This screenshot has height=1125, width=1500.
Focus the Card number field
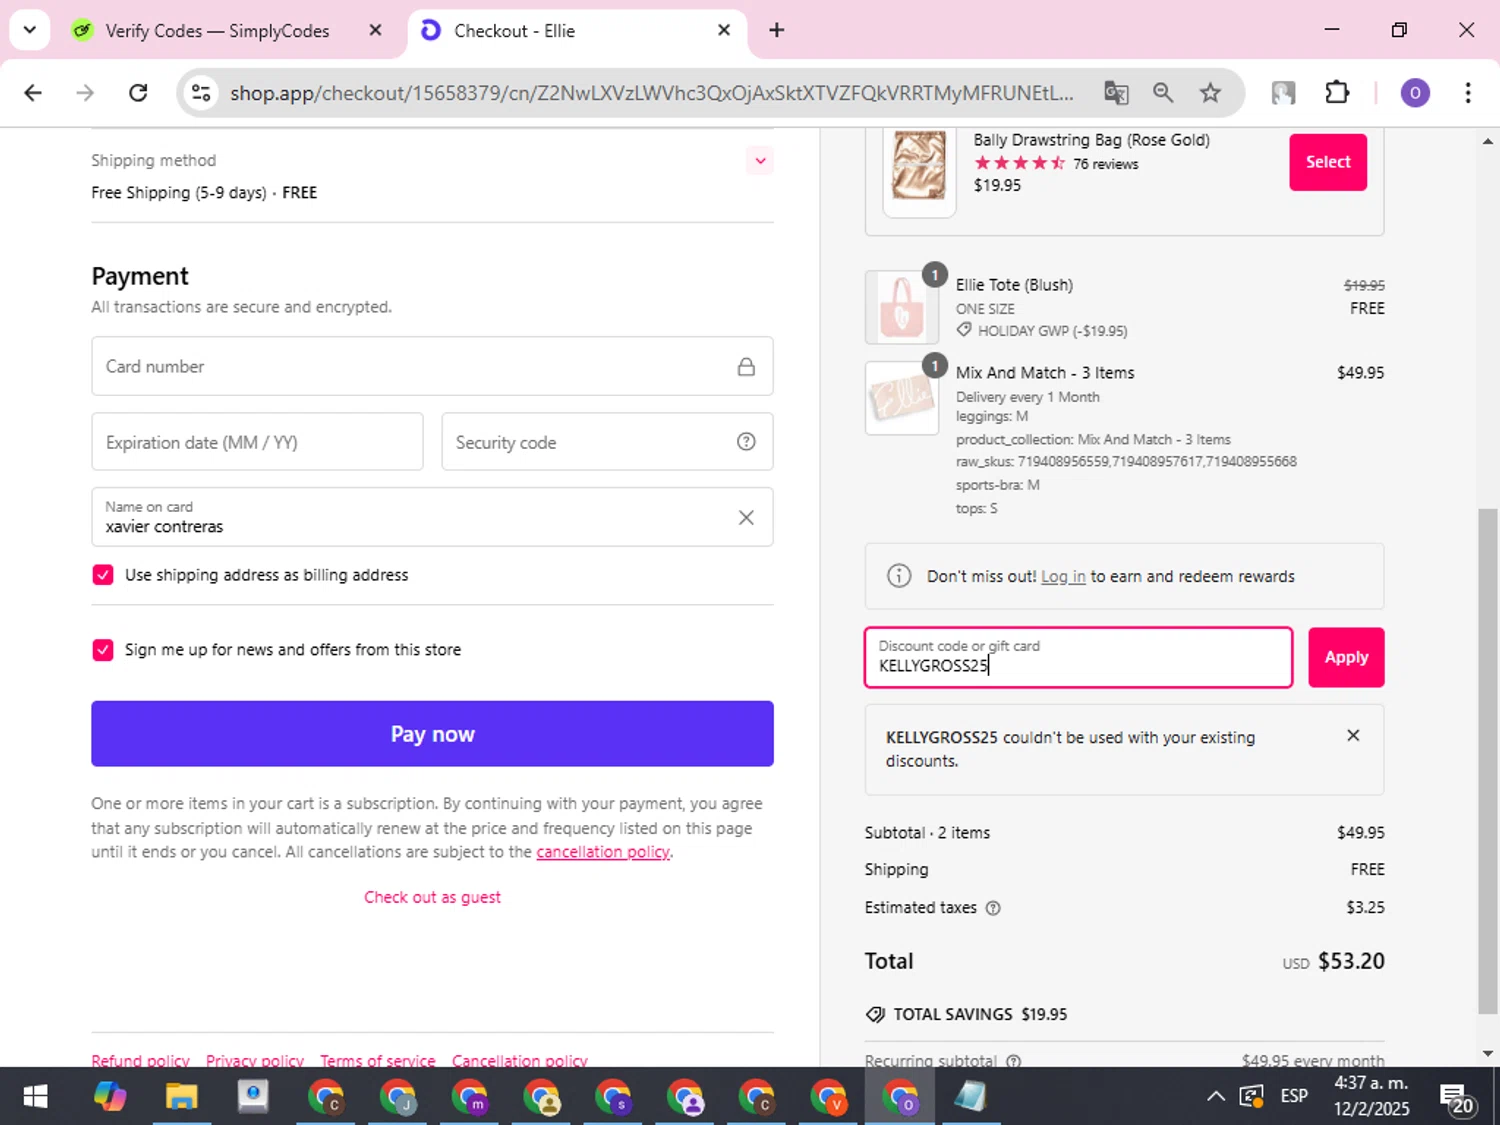pos(432,366)
